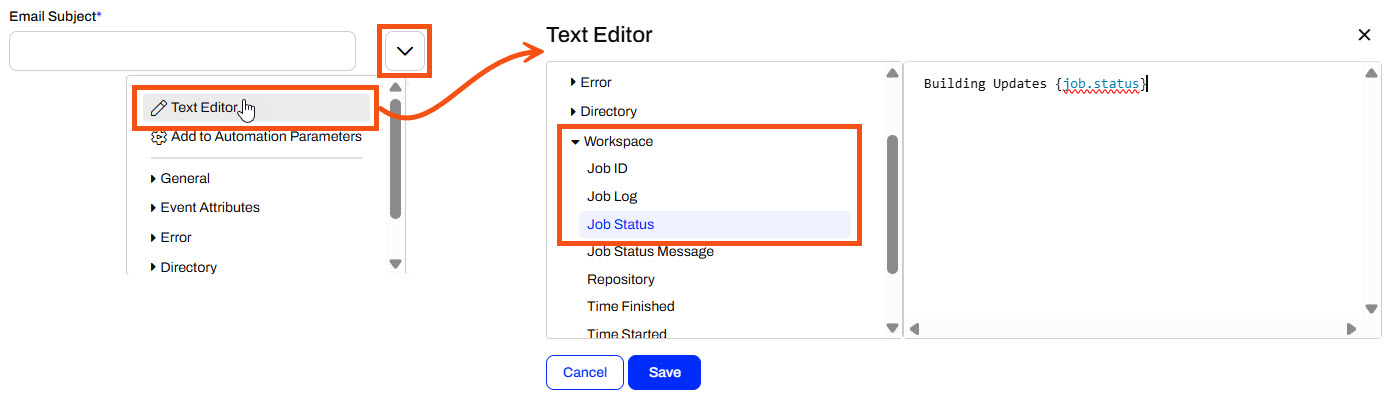Close the Text Editor dialog
This screenshot has height=404, width=1393.
pos(1364,35)
